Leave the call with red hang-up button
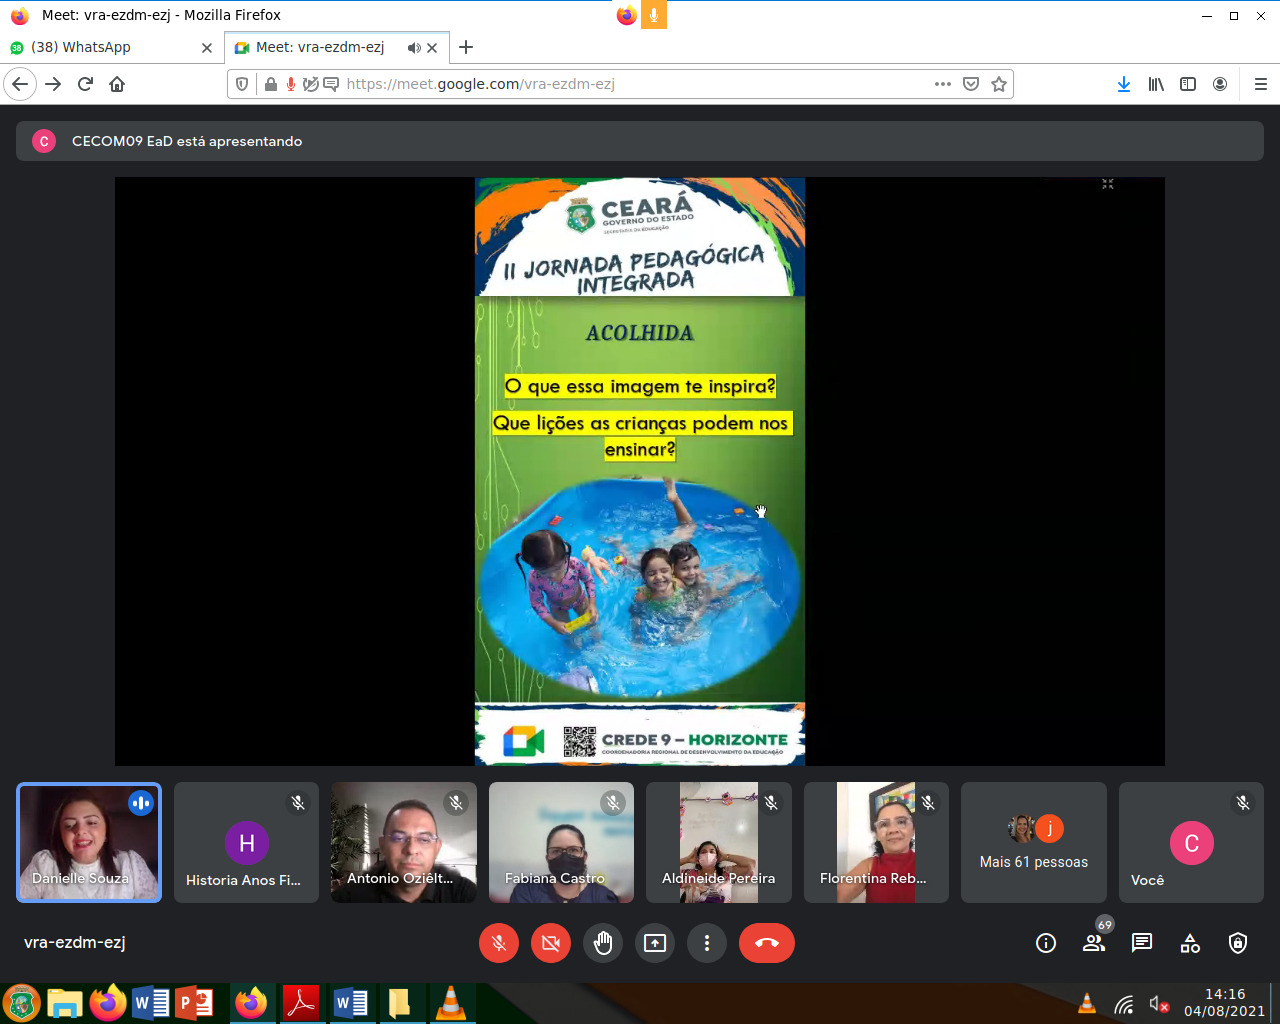 [767, 943]
